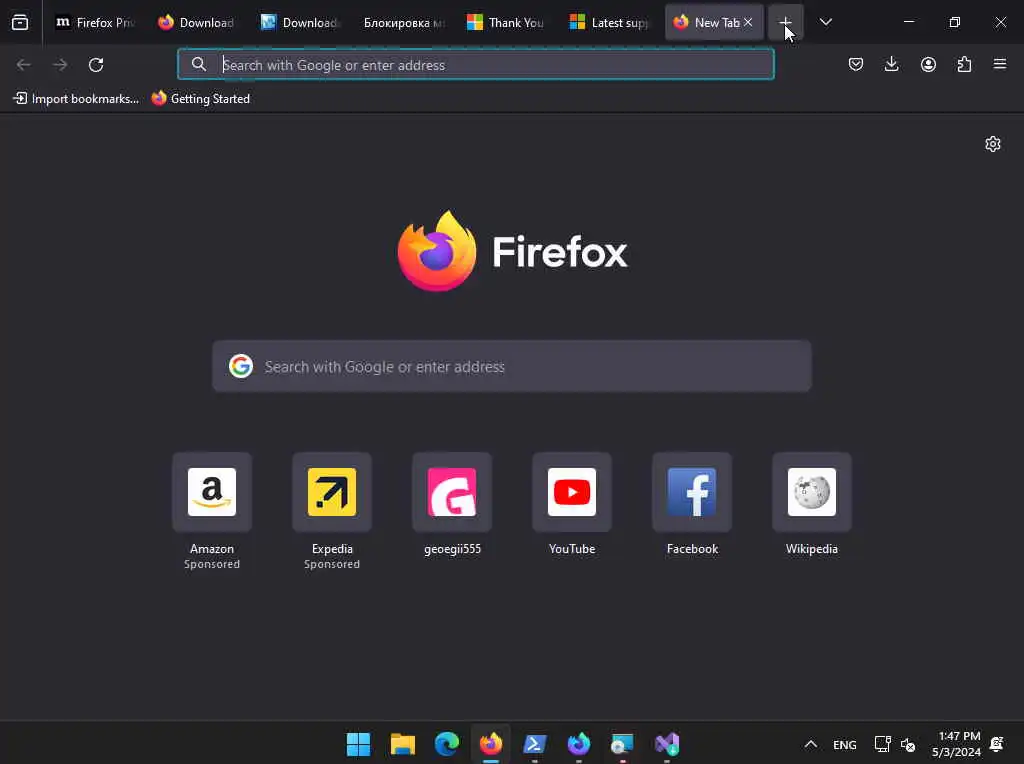1024x764 pixels.
Task: Close the New Tab tab
Action: 748,22
